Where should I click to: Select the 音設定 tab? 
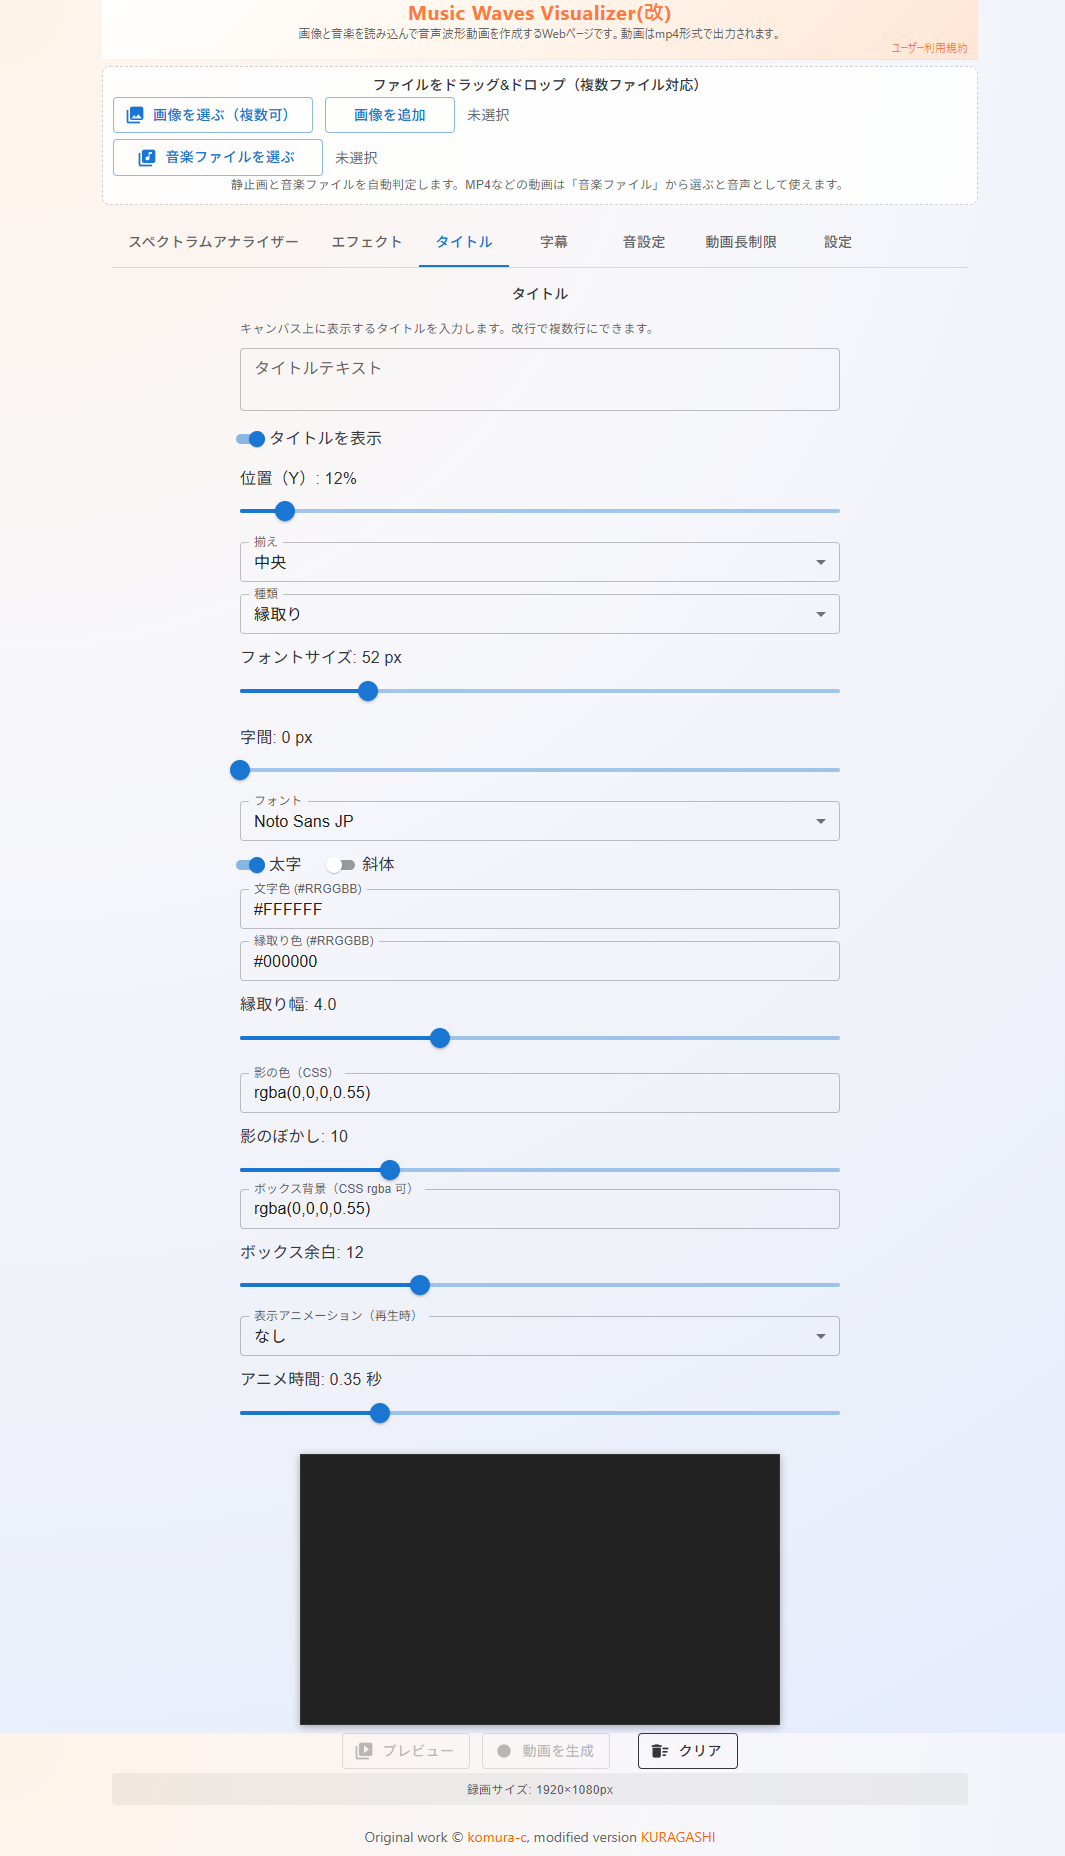pos(644,241)
